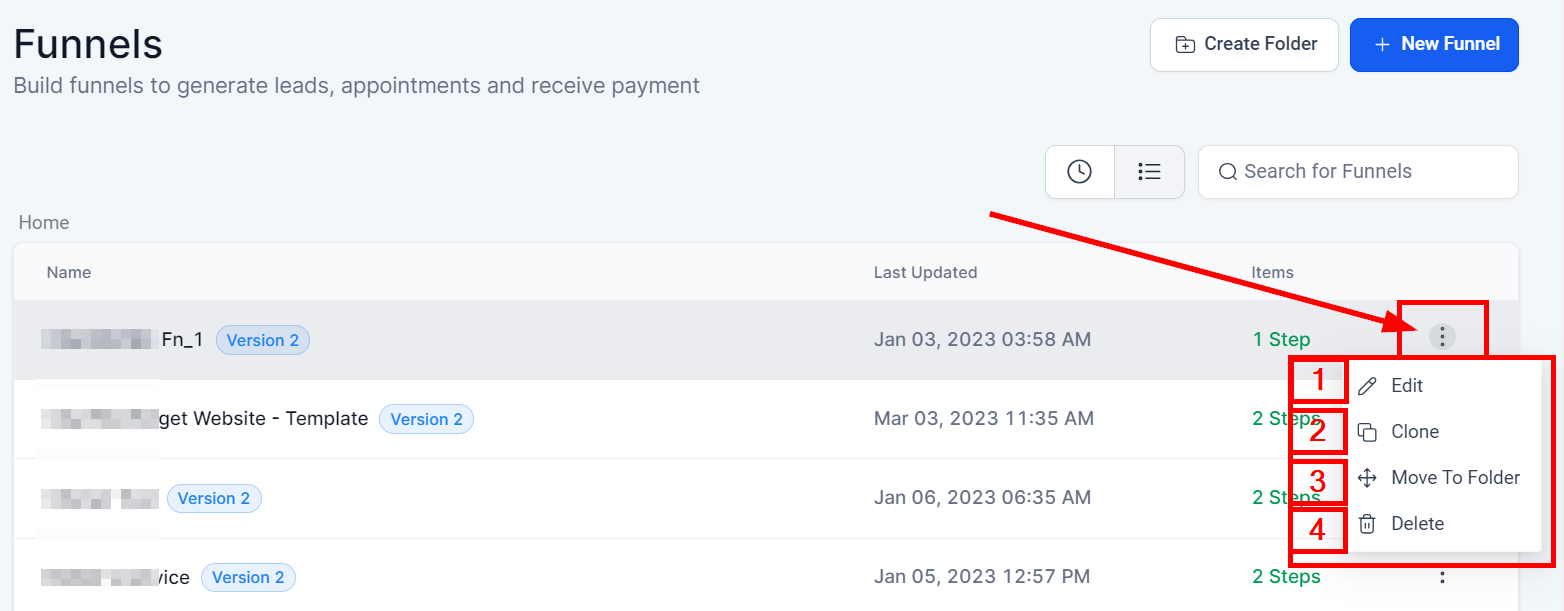
Task: Click the trash Delete icon
Action: pyautogui.click(x=1367, y=524)
